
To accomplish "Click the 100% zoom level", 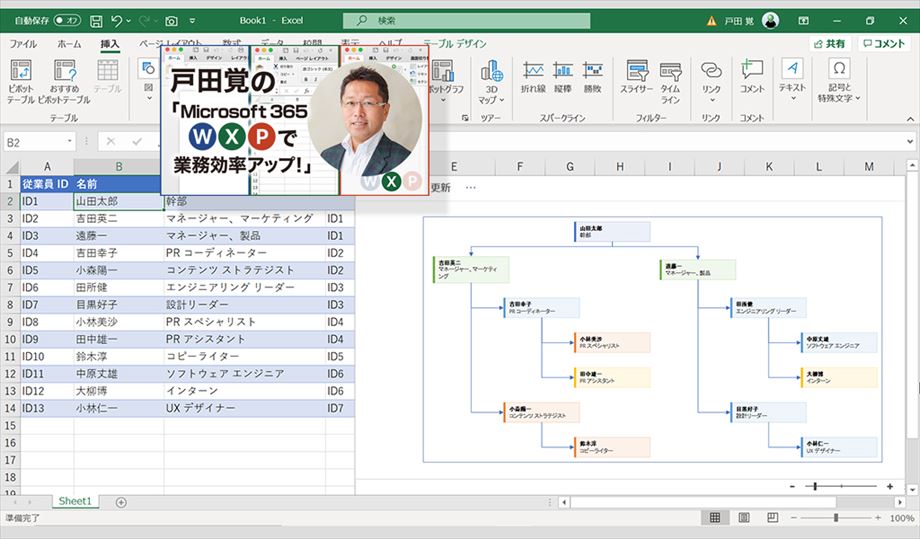I will [902, 518].
